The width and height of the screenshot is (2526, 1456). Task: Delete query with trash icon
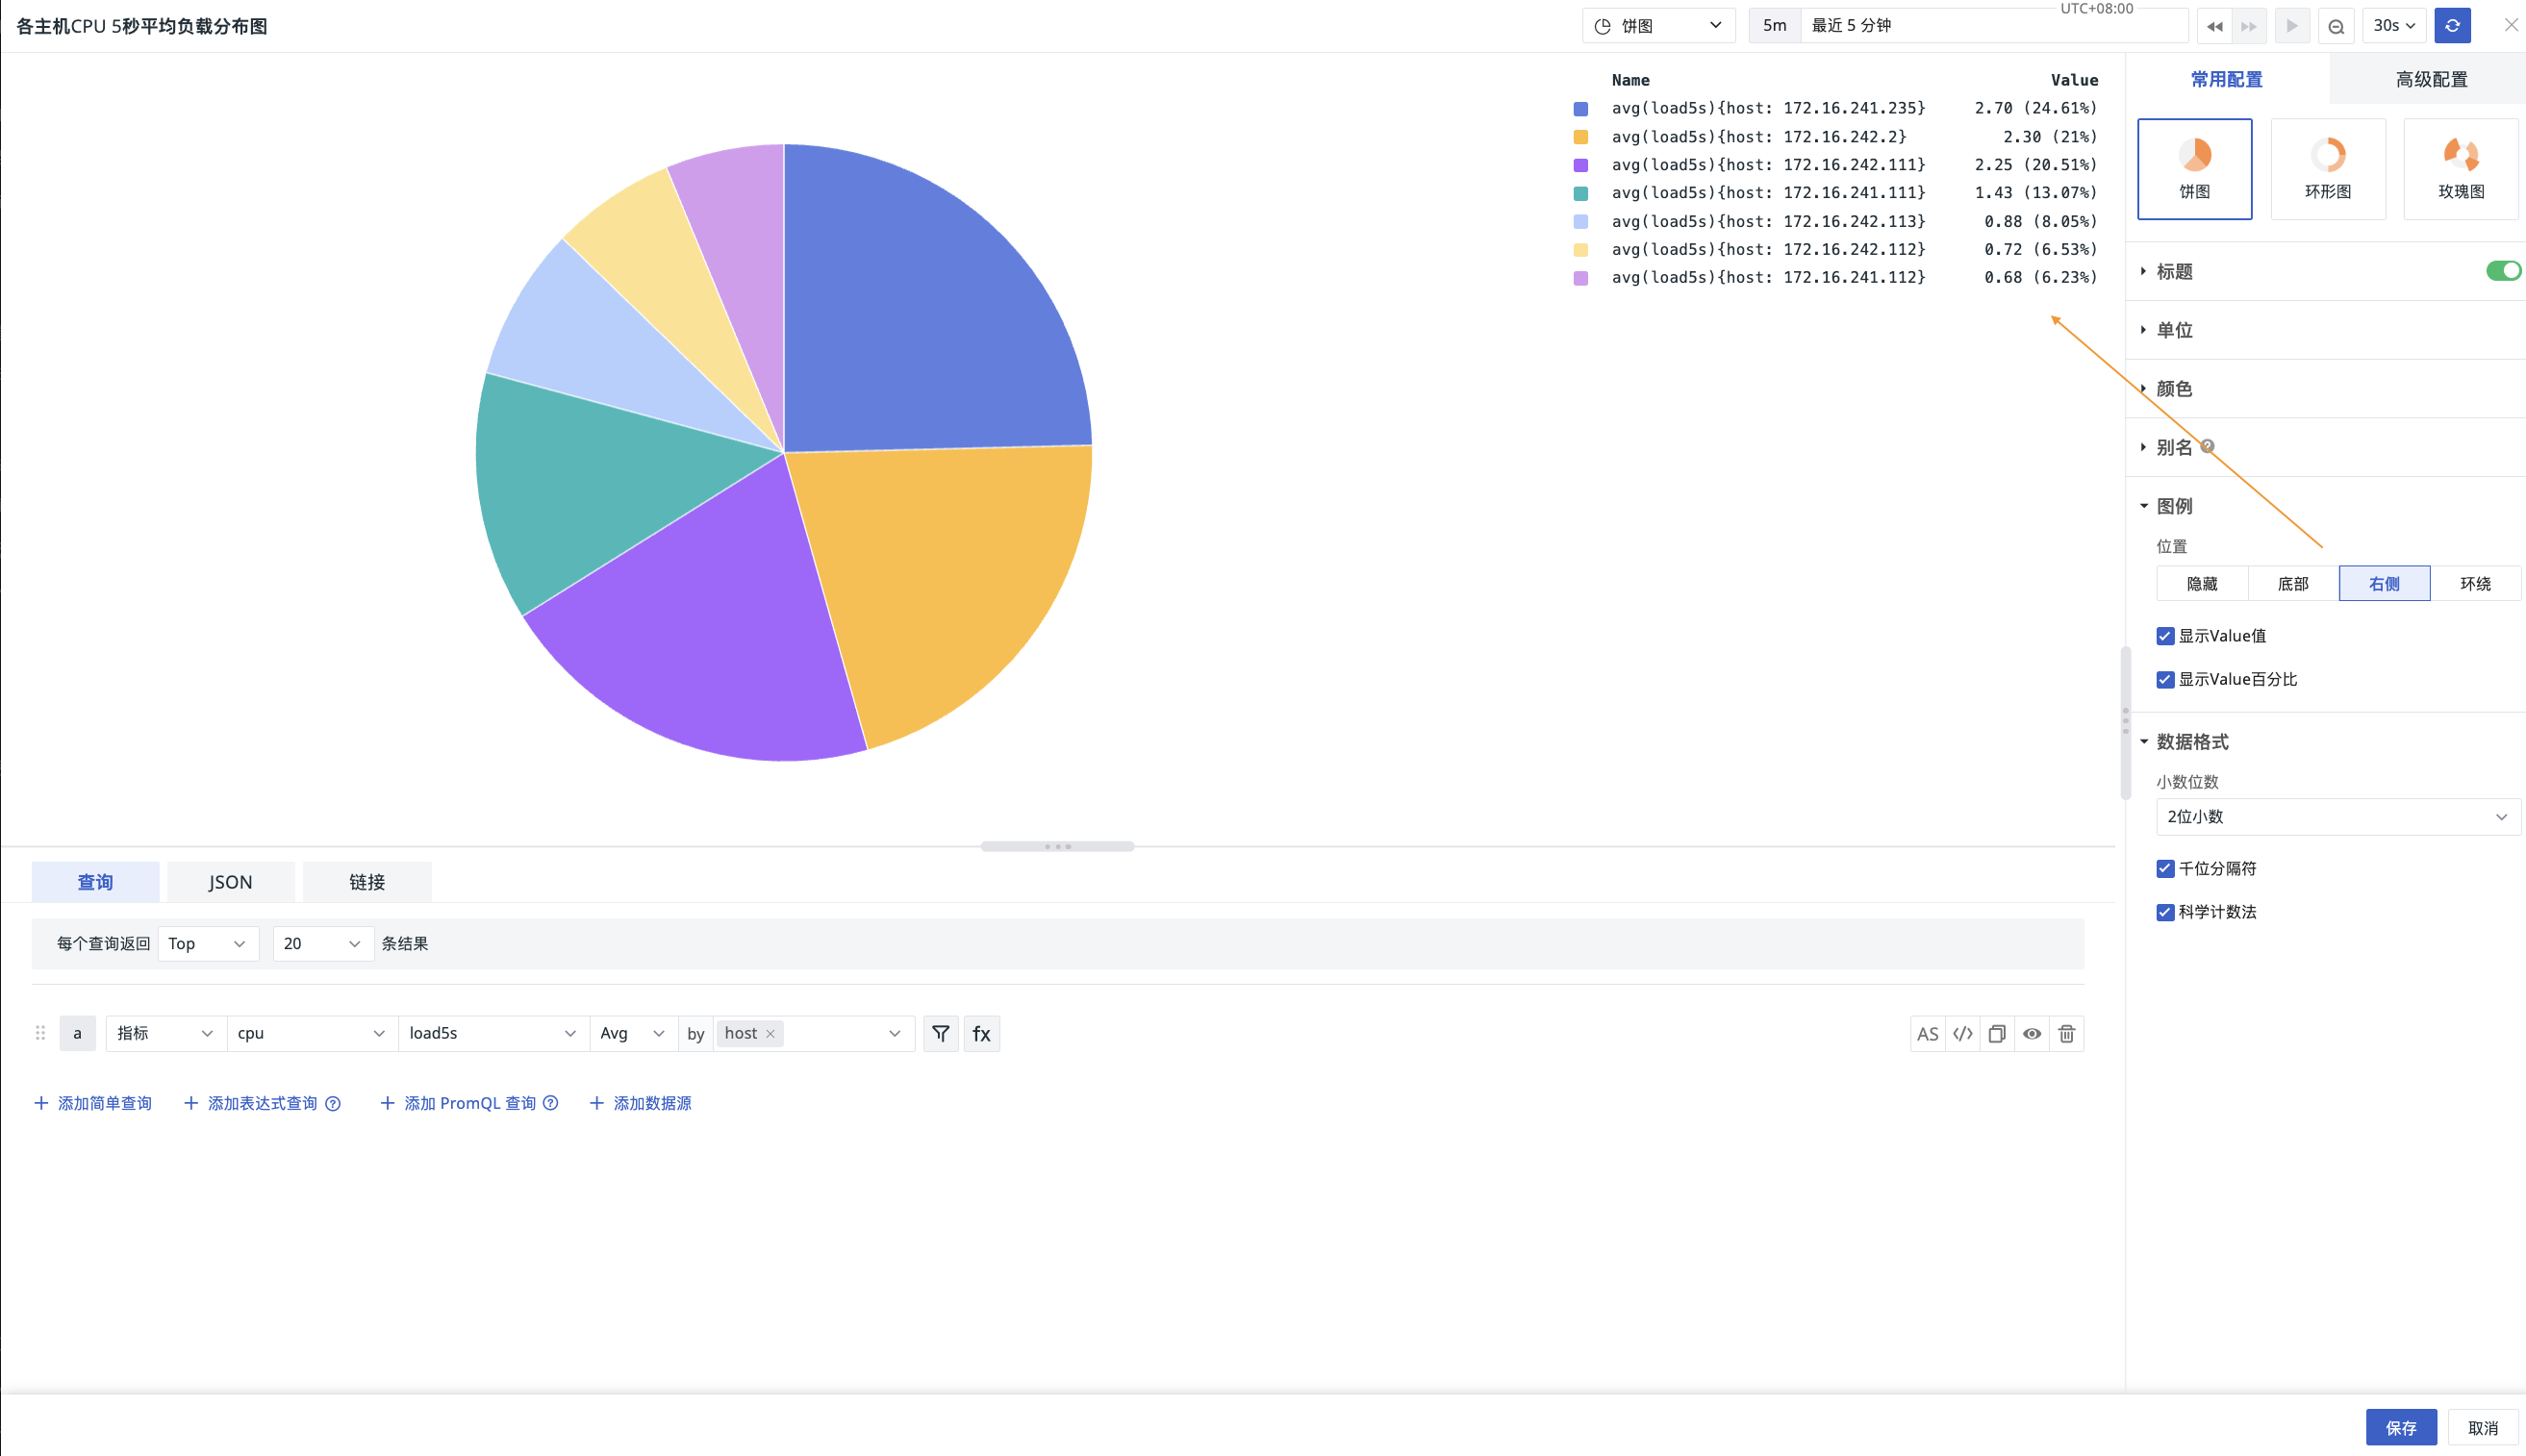(x=2066, y=1034)
